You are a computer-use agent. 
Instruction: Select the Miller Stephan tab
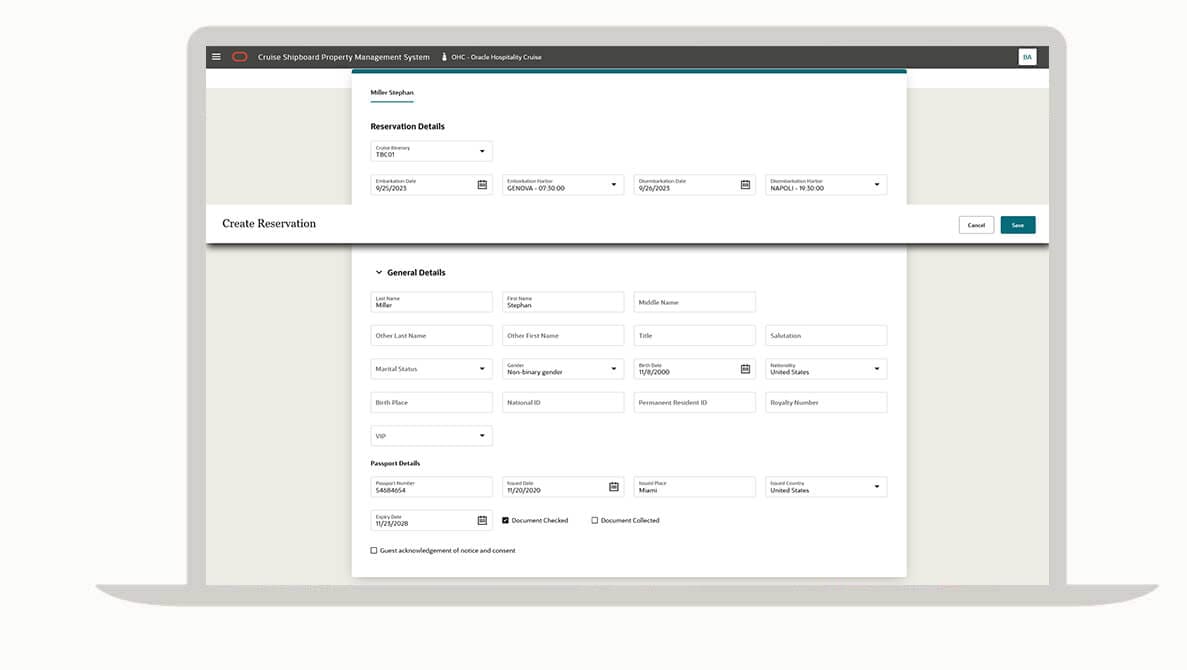pyautogui.click(x=392, y=93)
